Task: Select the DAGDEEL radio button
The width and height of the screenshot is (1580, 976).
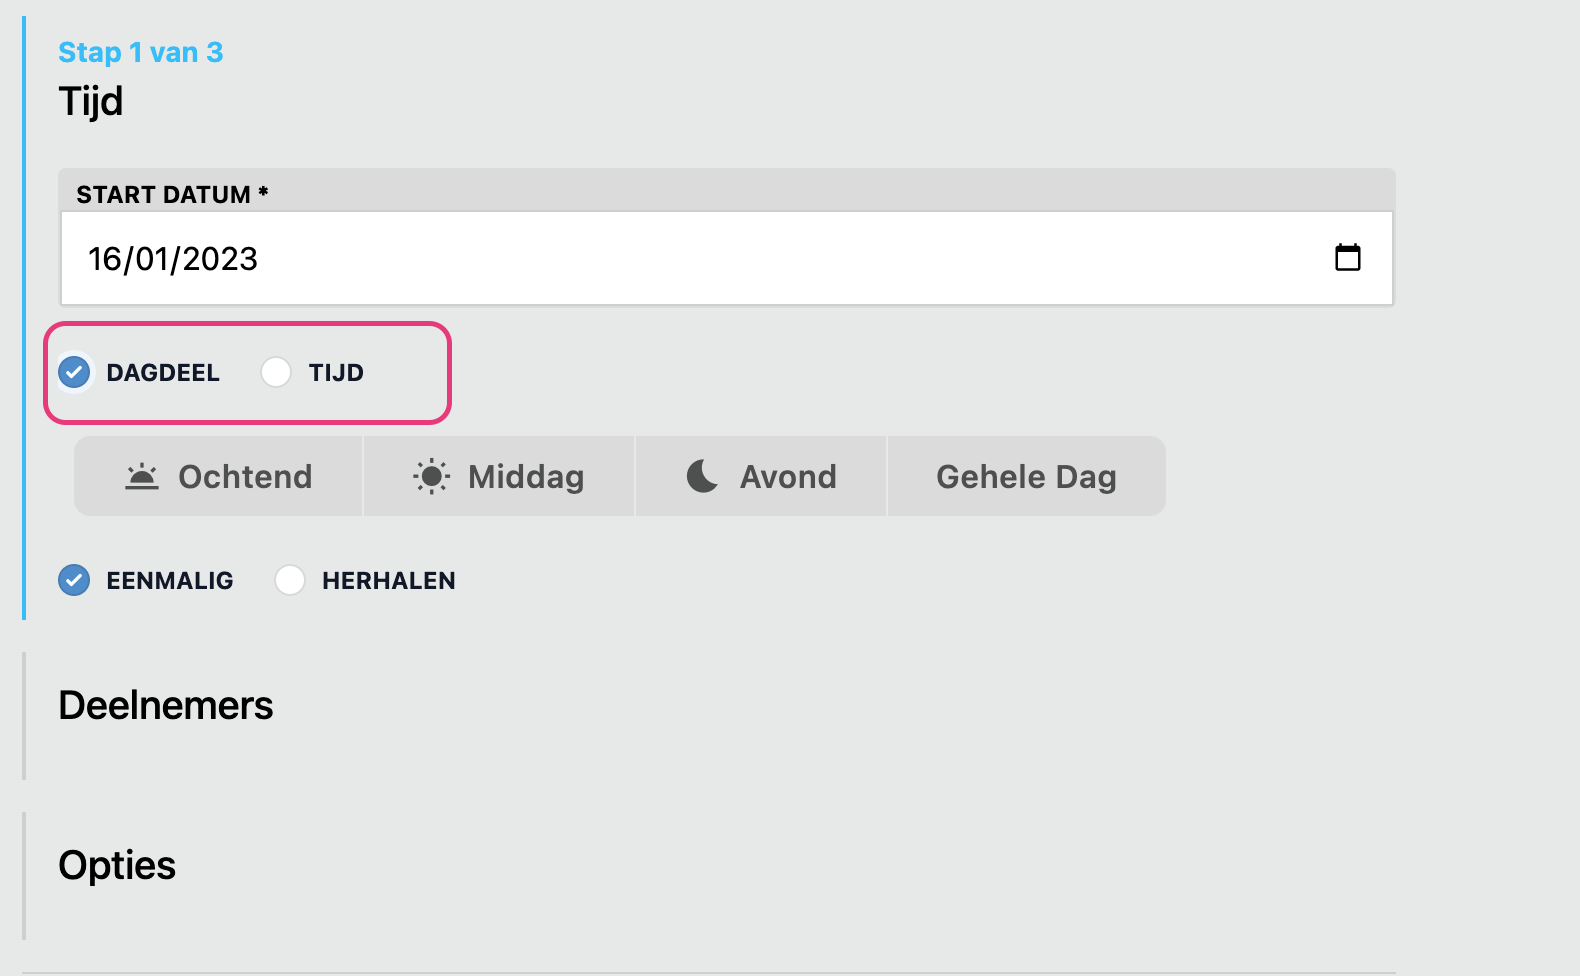Action: point(74,372)
